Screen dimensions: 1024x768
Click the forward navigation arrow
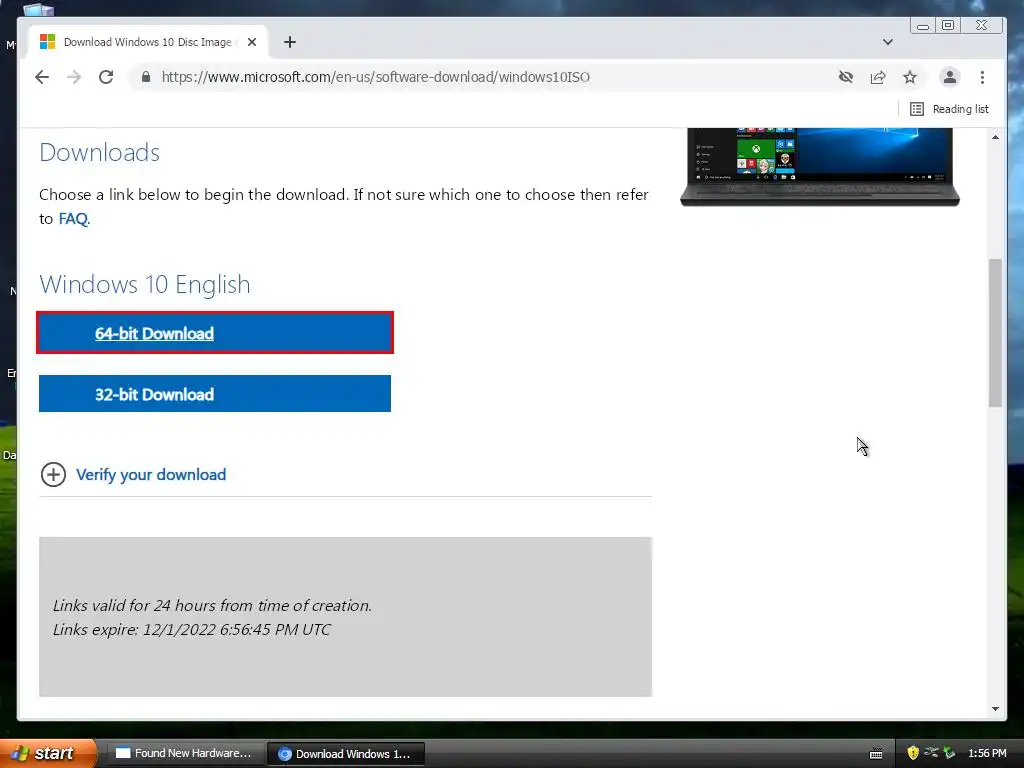click(74, 77)
